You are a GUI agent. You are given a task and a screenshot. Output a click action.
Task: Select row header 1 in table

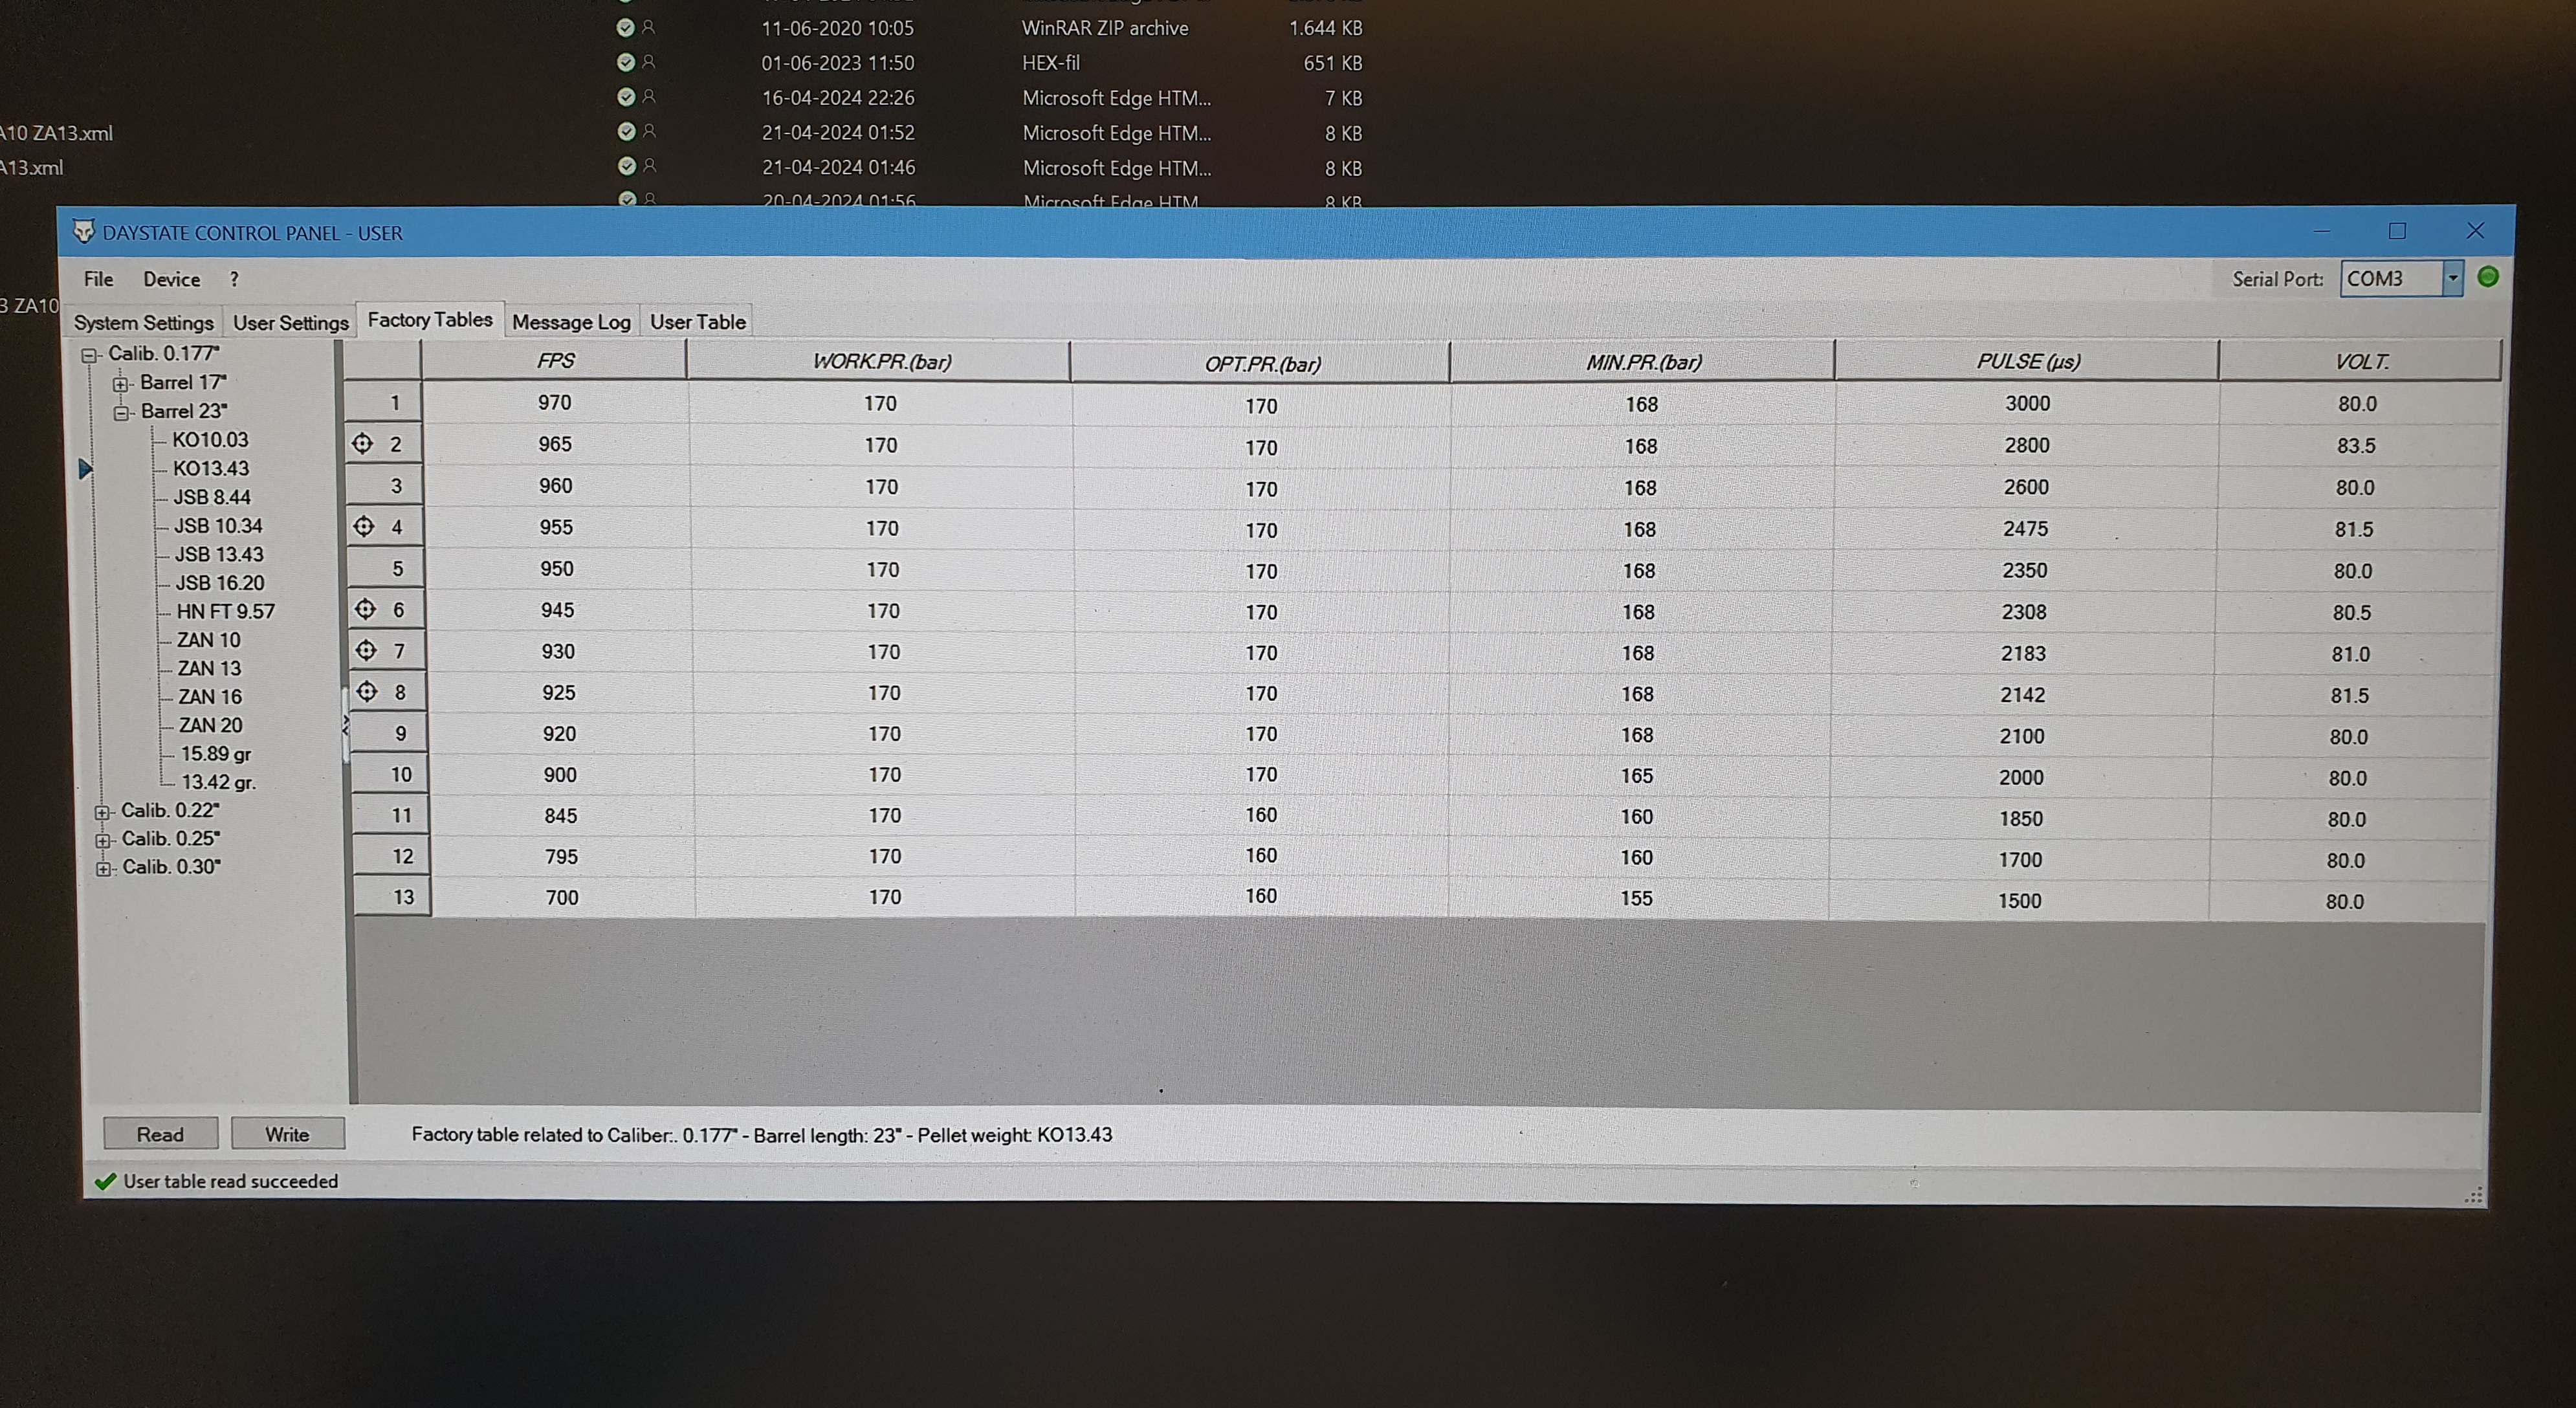click(x=384, y=402)
